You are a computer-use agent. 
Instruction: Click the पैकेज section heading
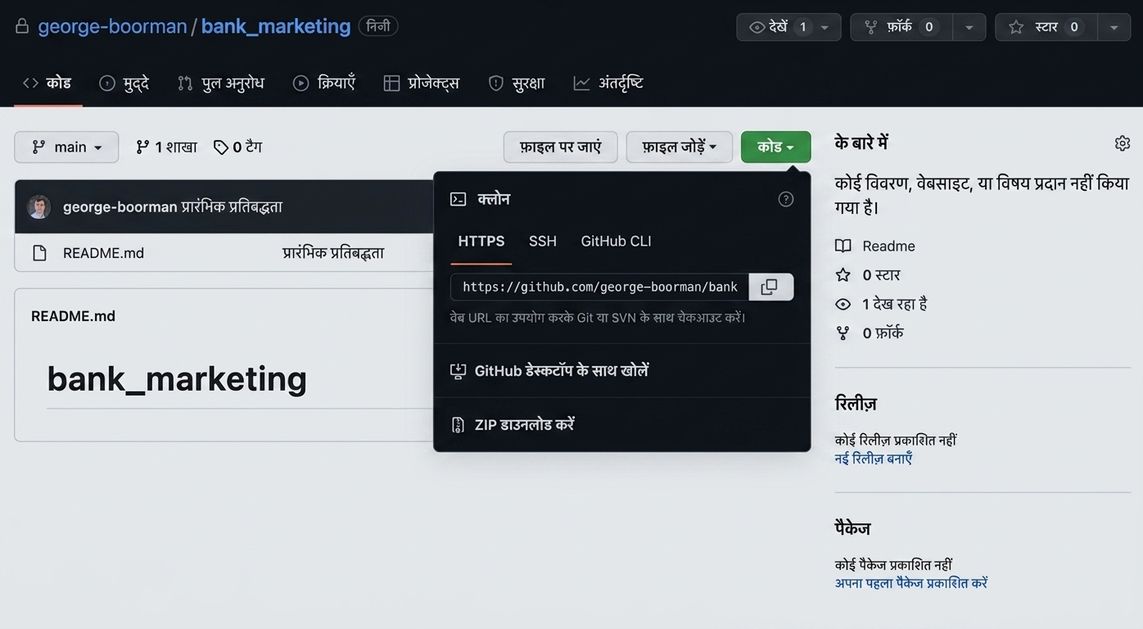click(853, 528)
